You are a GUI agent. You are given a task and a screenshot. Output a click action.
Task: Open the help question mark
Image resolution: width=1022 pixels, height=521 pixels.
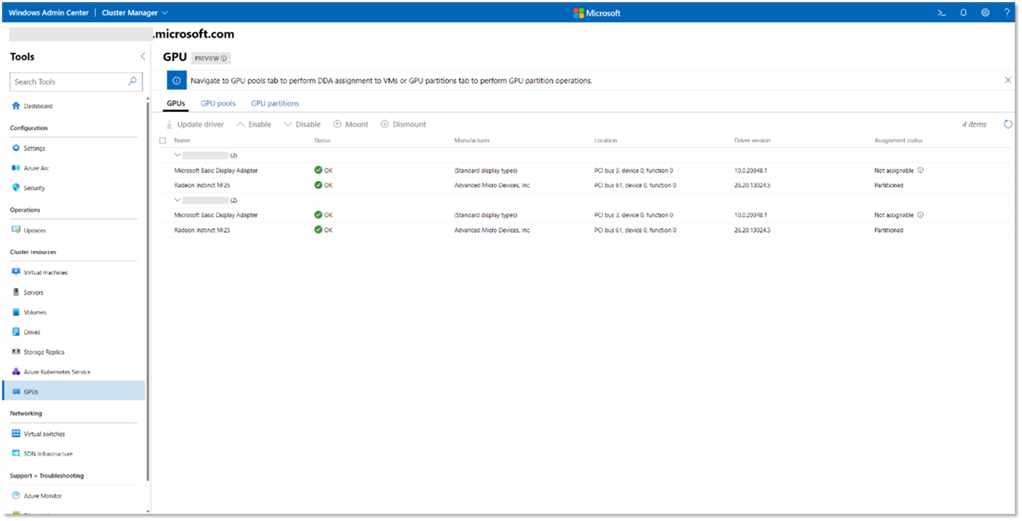point(1007,12)
